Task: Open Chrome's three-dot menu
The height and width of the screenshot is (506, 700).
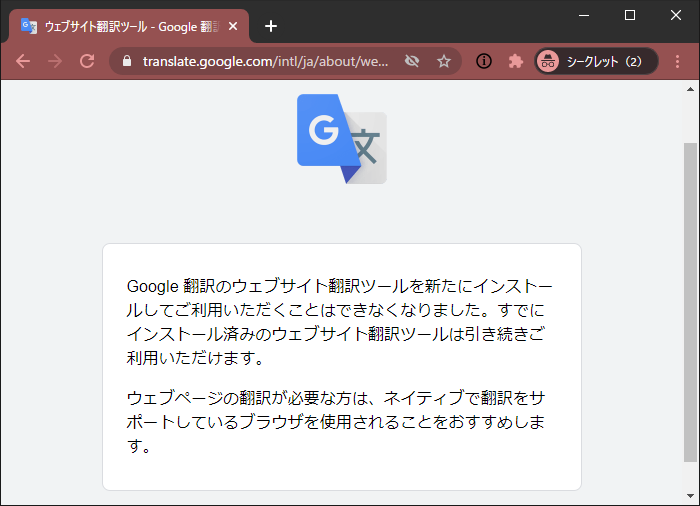Action: tap(677, 61)
